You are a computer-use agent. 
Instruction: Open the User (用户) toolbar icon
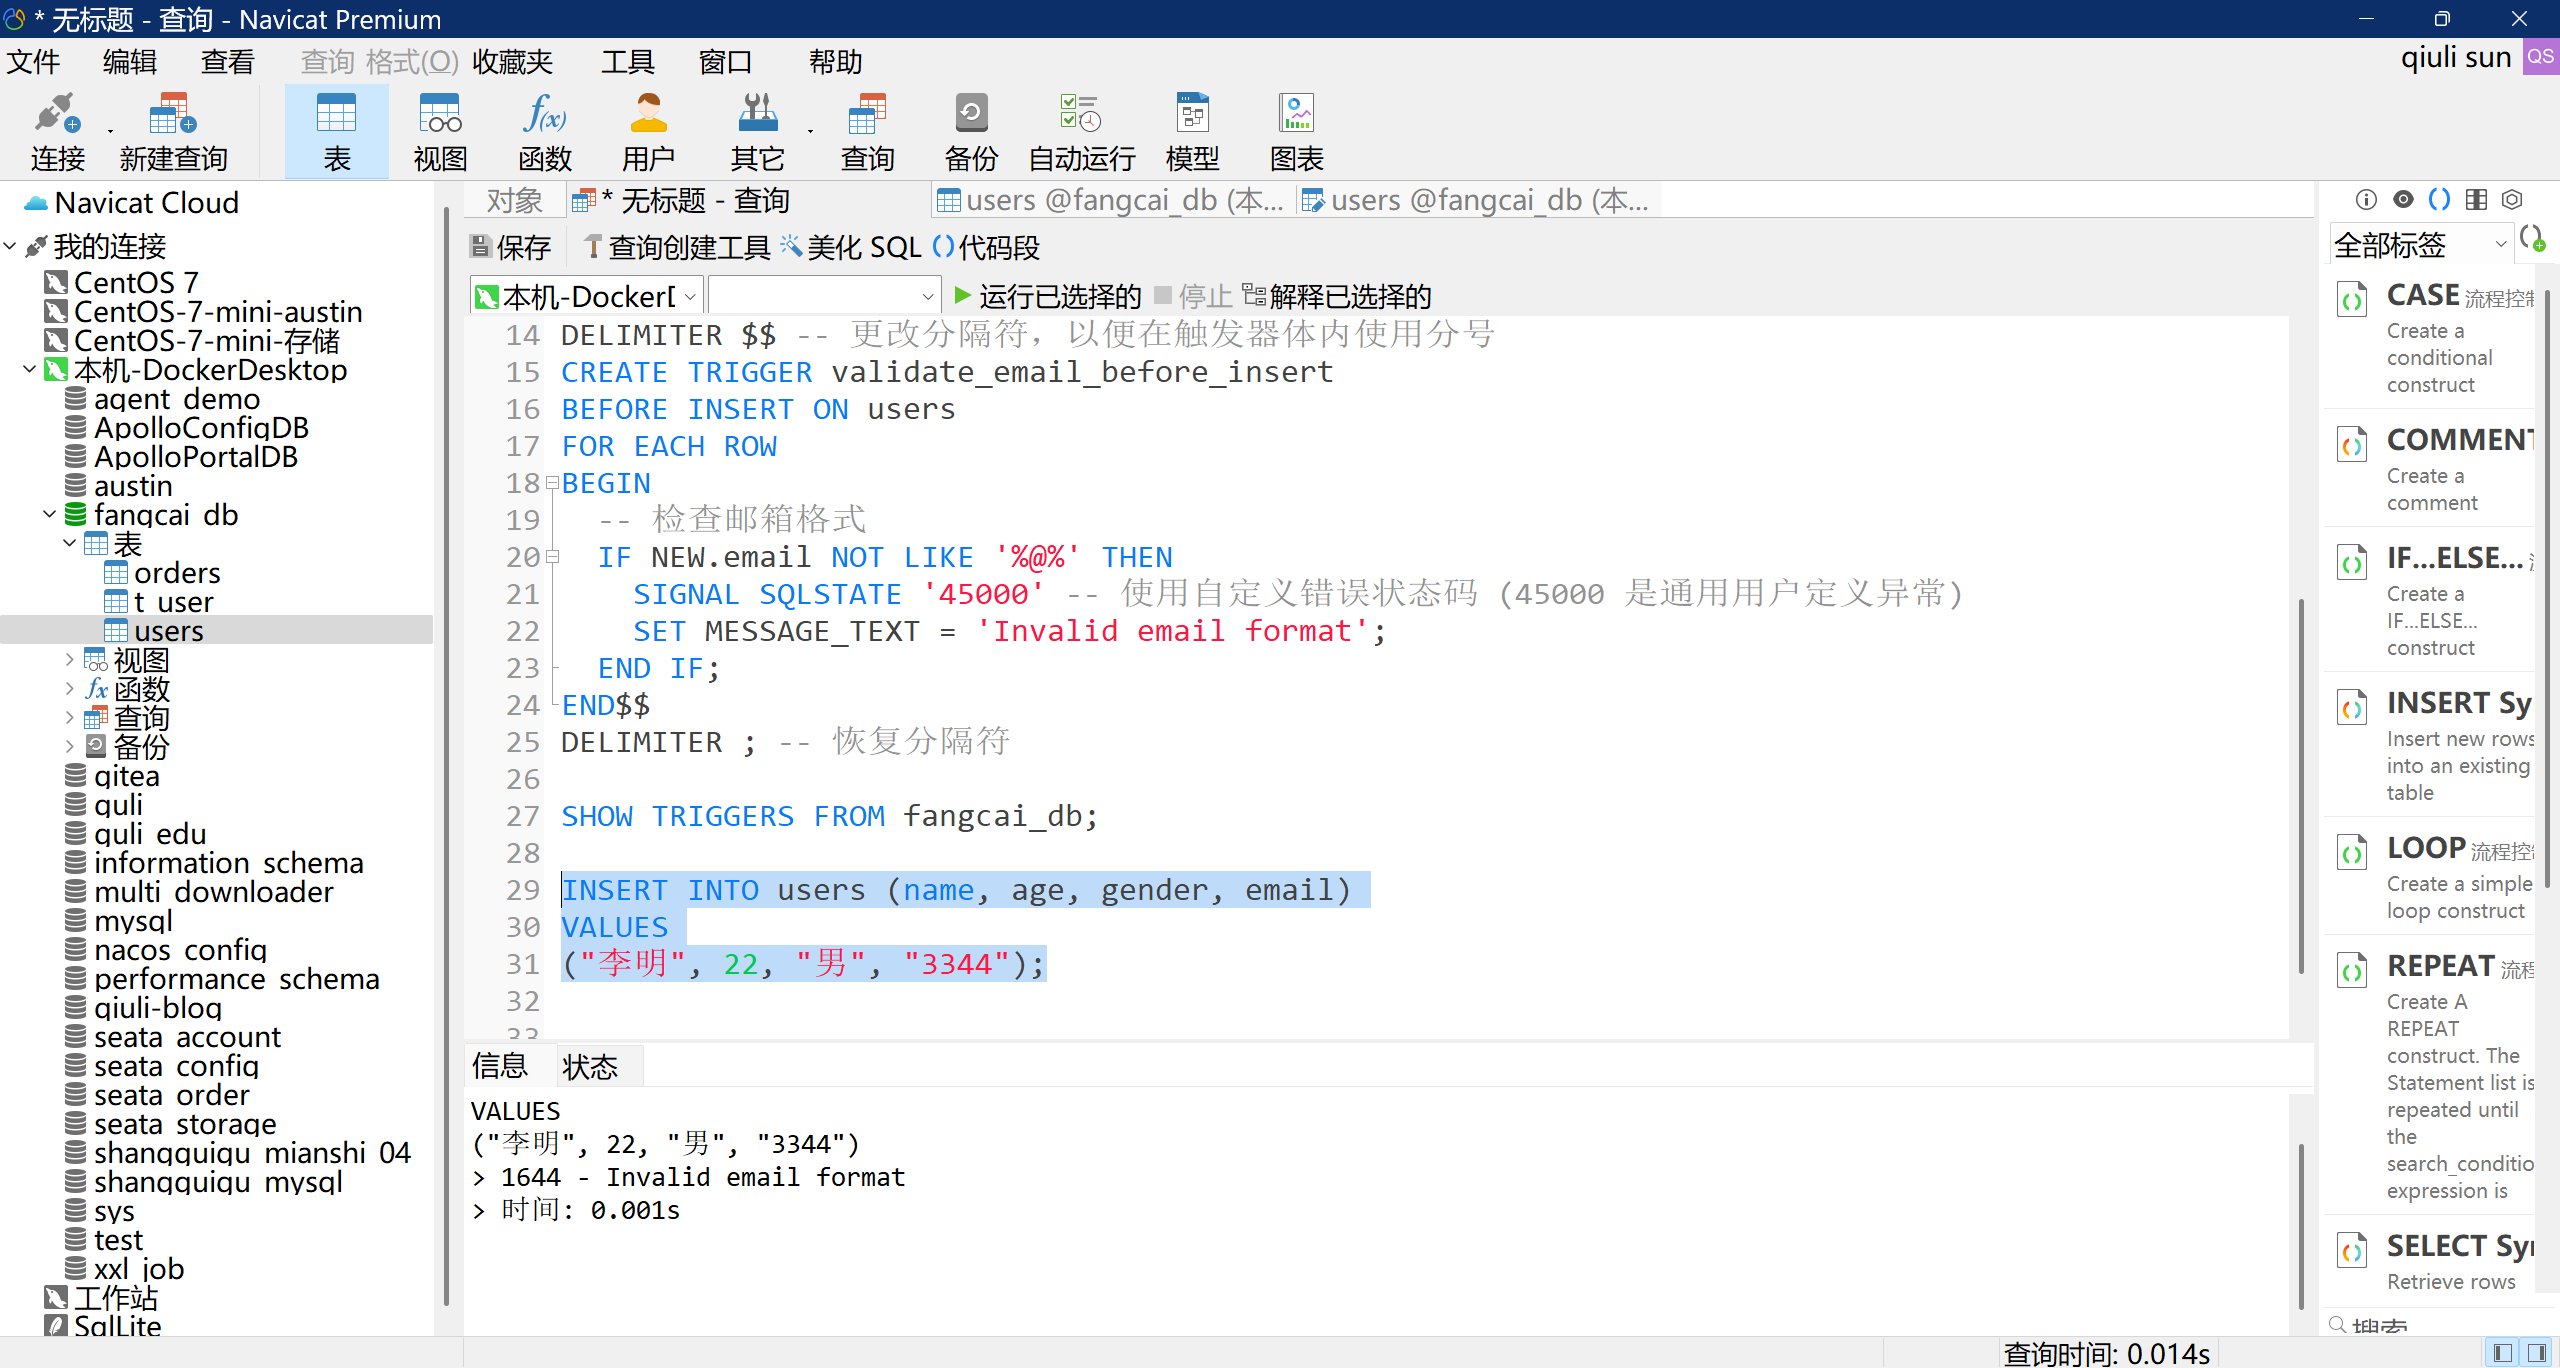tap(648, 132)
